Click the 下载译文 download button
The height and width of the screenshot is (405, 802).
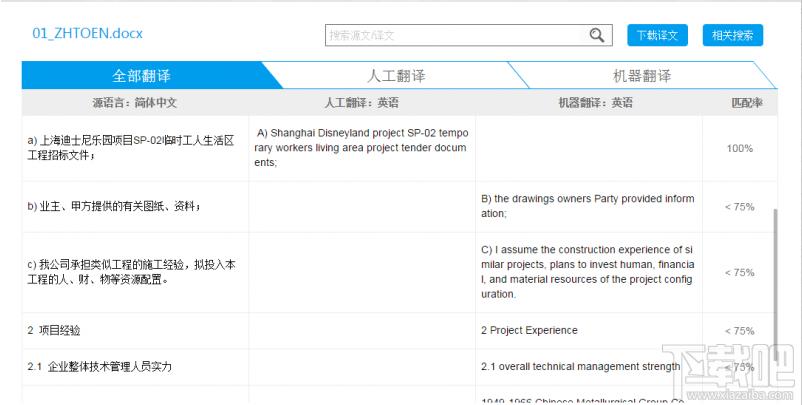[x=657, y=35]
